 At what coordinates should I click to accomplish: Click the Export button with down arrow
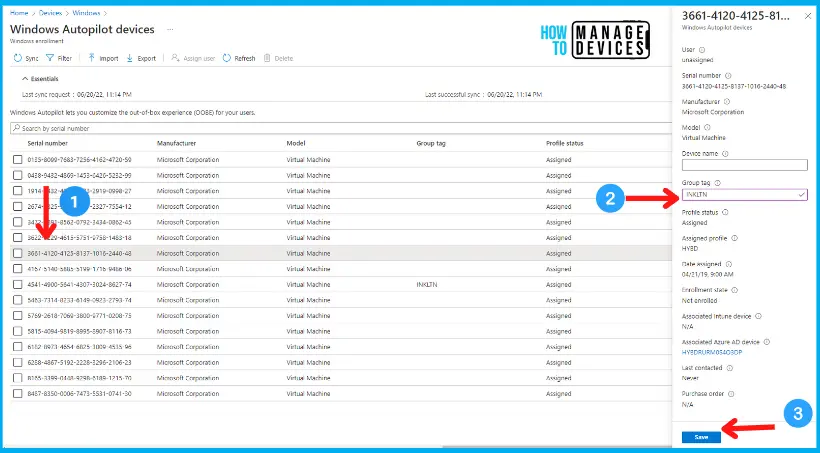(x=141, y=58)
